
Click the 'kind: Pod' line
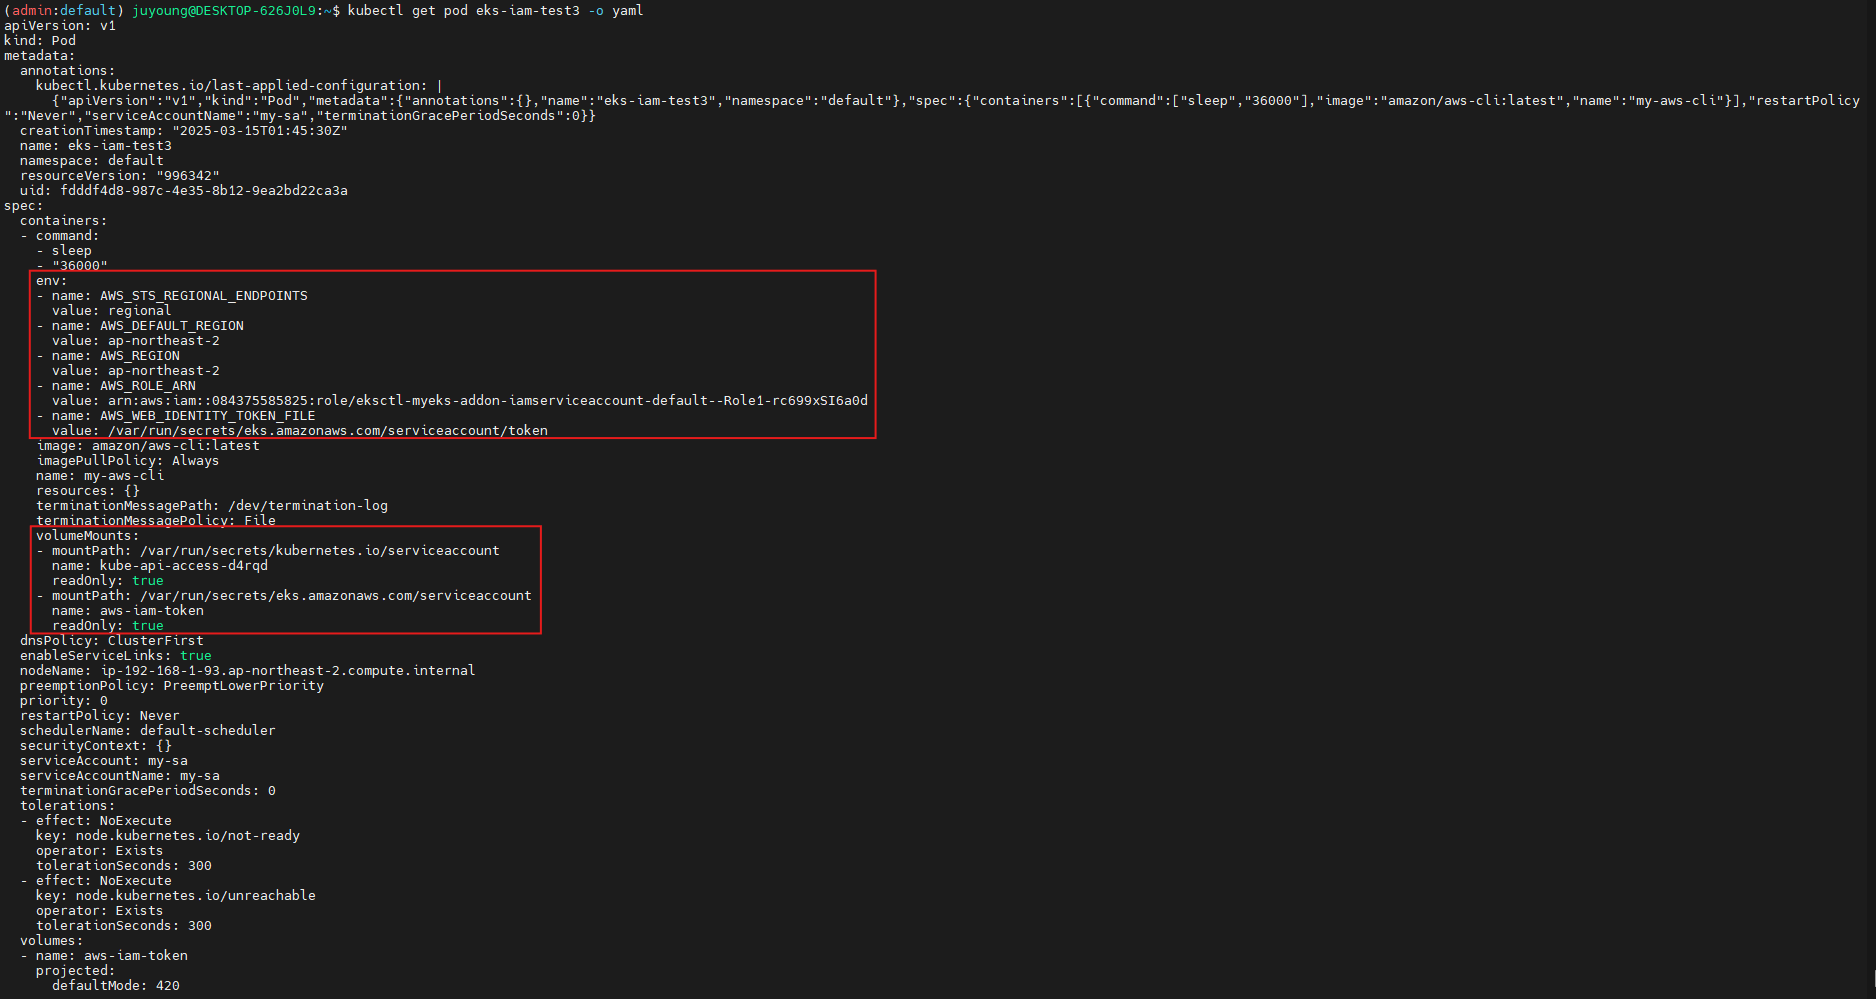(x=40, y=41)
